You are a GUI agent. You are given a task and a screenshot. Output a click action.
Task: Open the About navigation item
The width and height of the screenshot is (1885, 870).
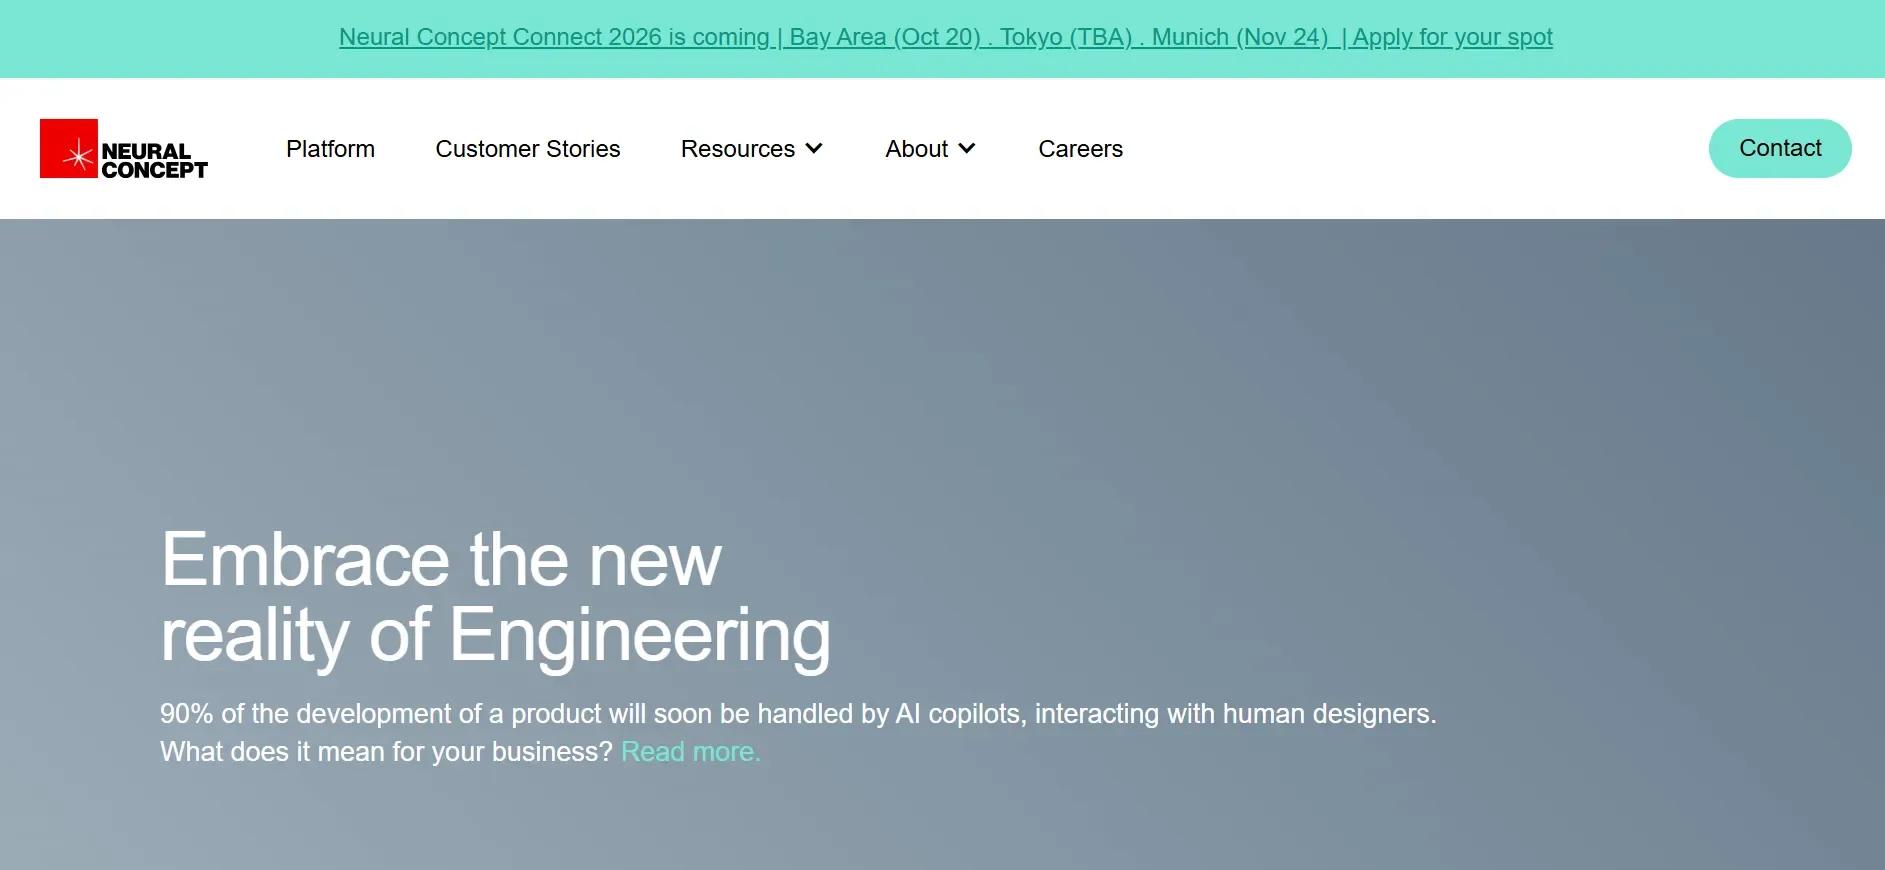pos(917,149)
